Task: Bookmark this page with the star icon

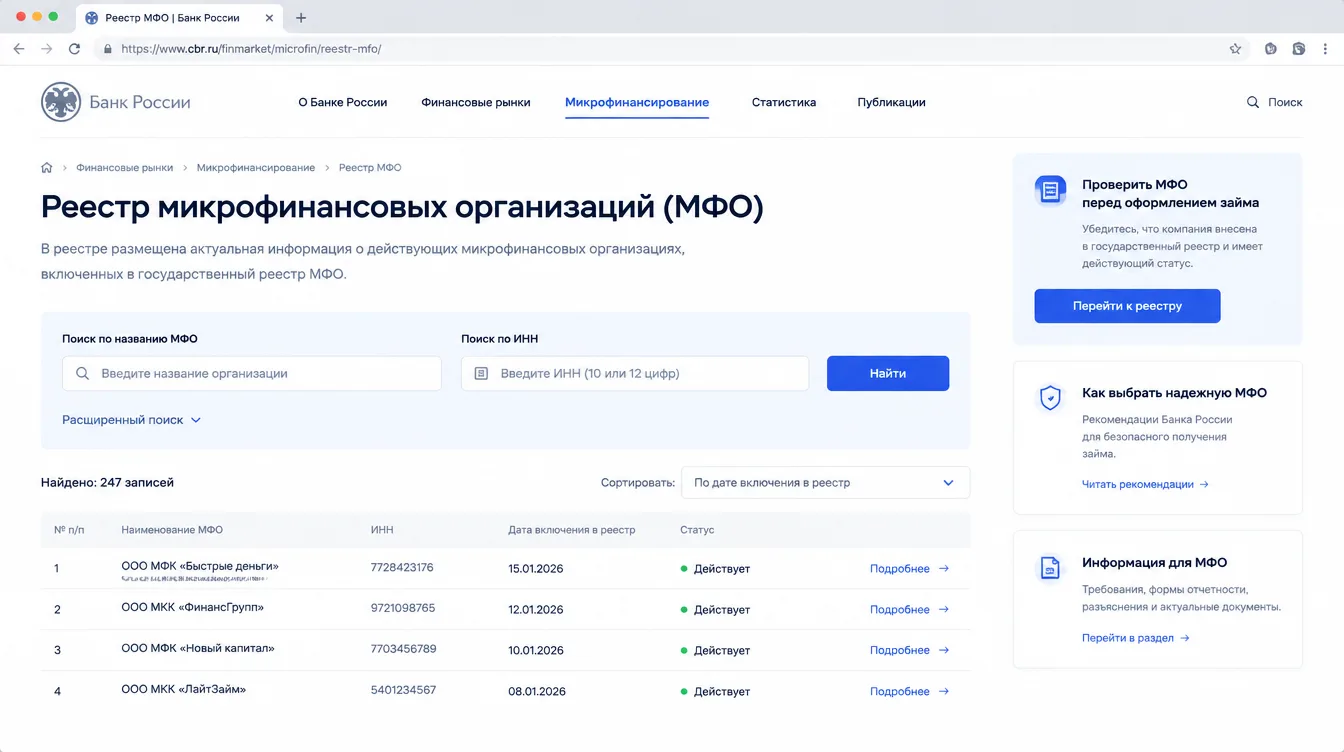Action: tap(1235, 48)
